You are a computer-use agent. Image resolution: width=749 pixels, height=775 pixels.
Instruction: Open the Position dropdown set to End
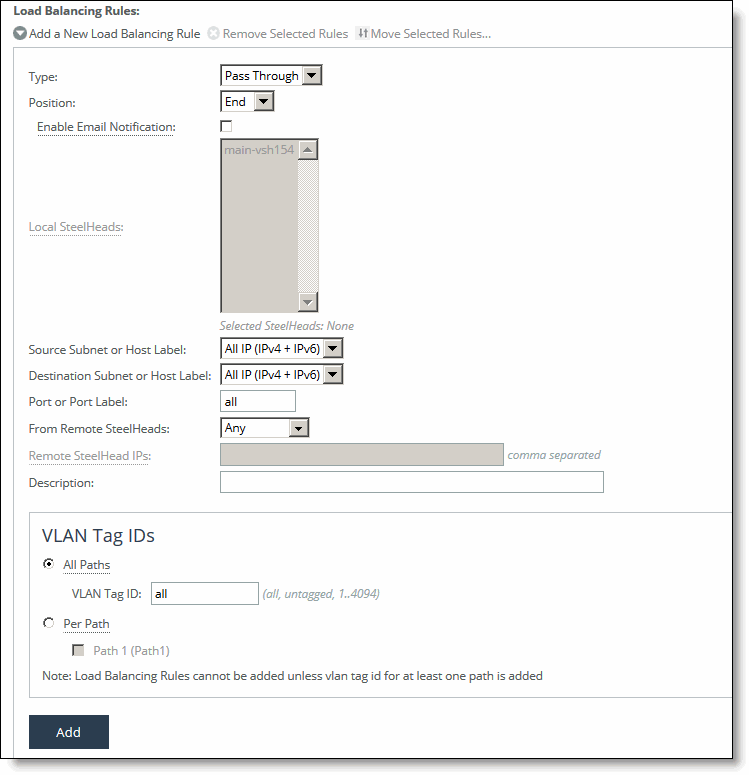[x=247, y=102]
